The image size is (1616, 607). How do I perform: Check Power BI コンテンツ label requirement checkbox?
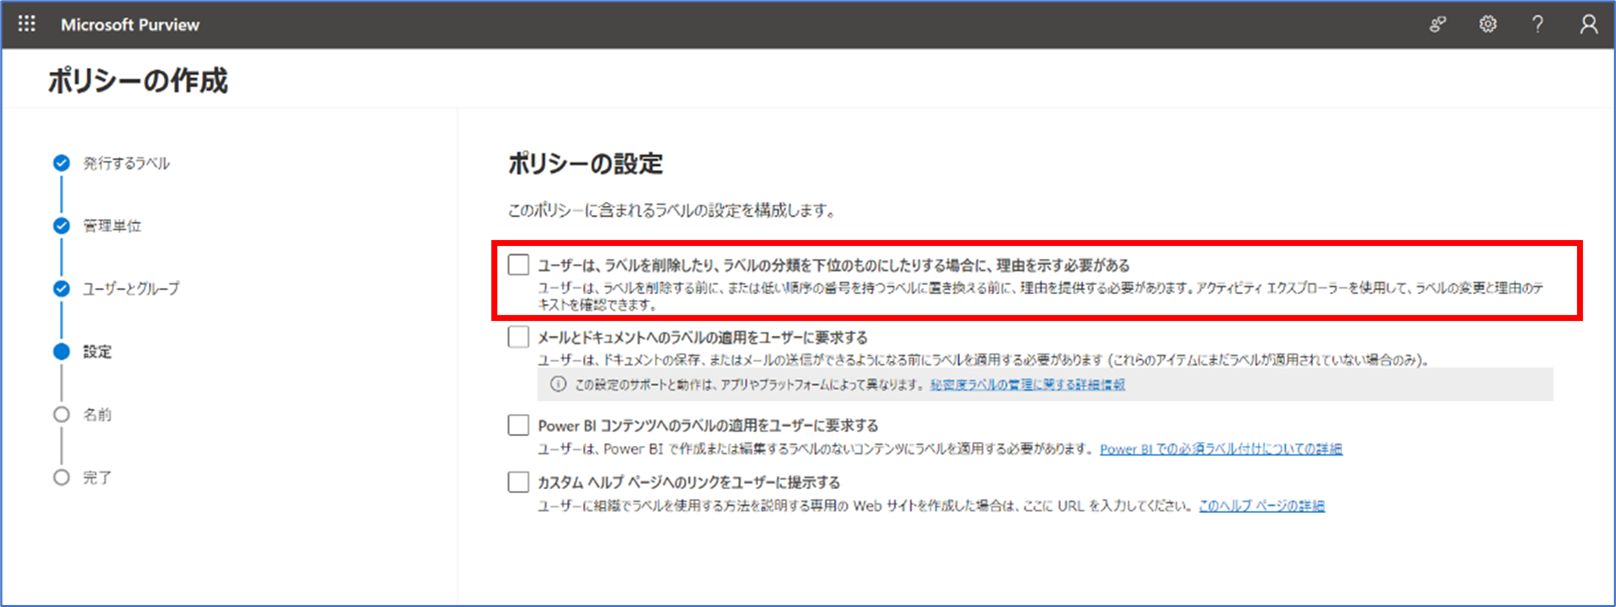(518, 425)
